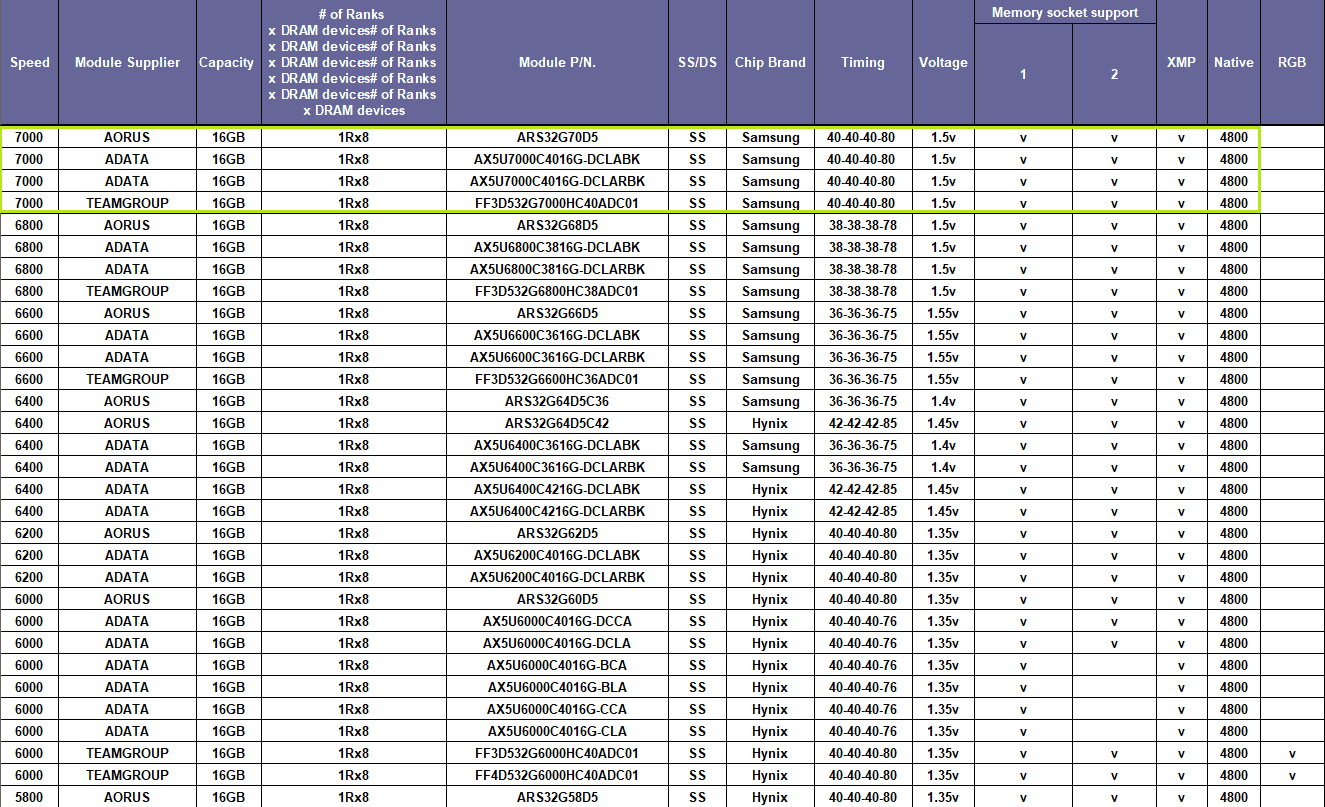Click timing 42-42-42-85 in ARS32G64D5C42 row

(863, 423)
